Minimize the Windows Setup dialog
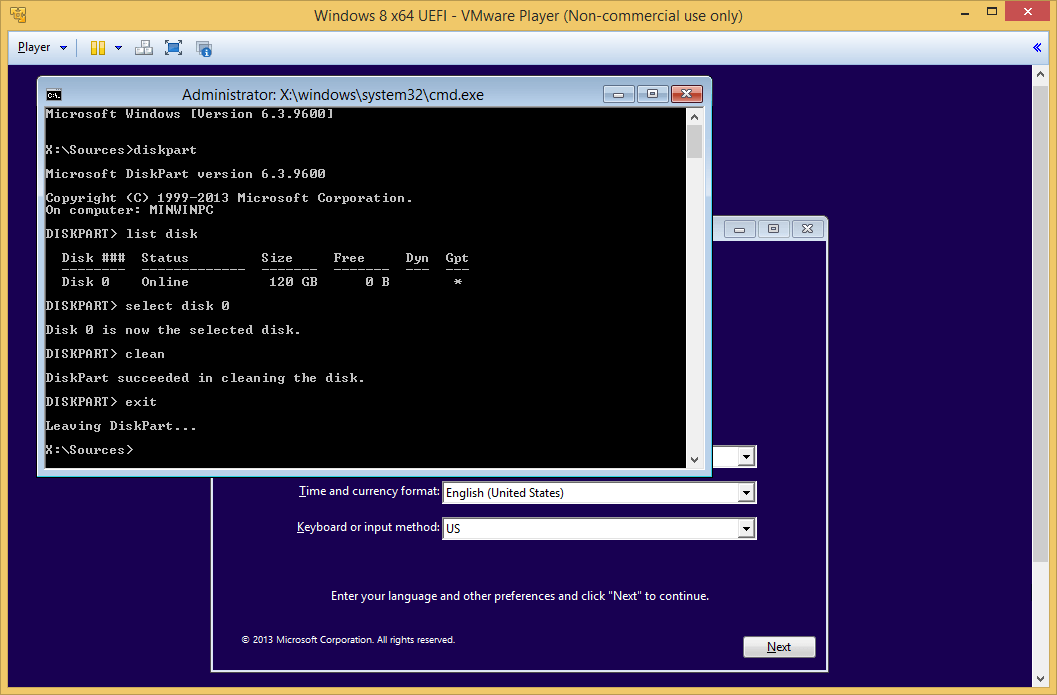 pos(741,229)
